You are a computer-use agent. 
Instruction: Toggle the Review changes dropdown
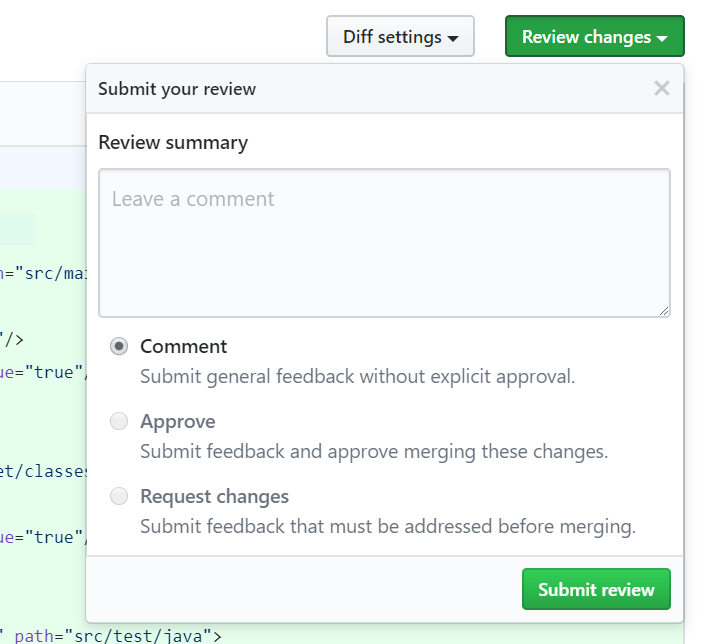click(x=595, y=36)
